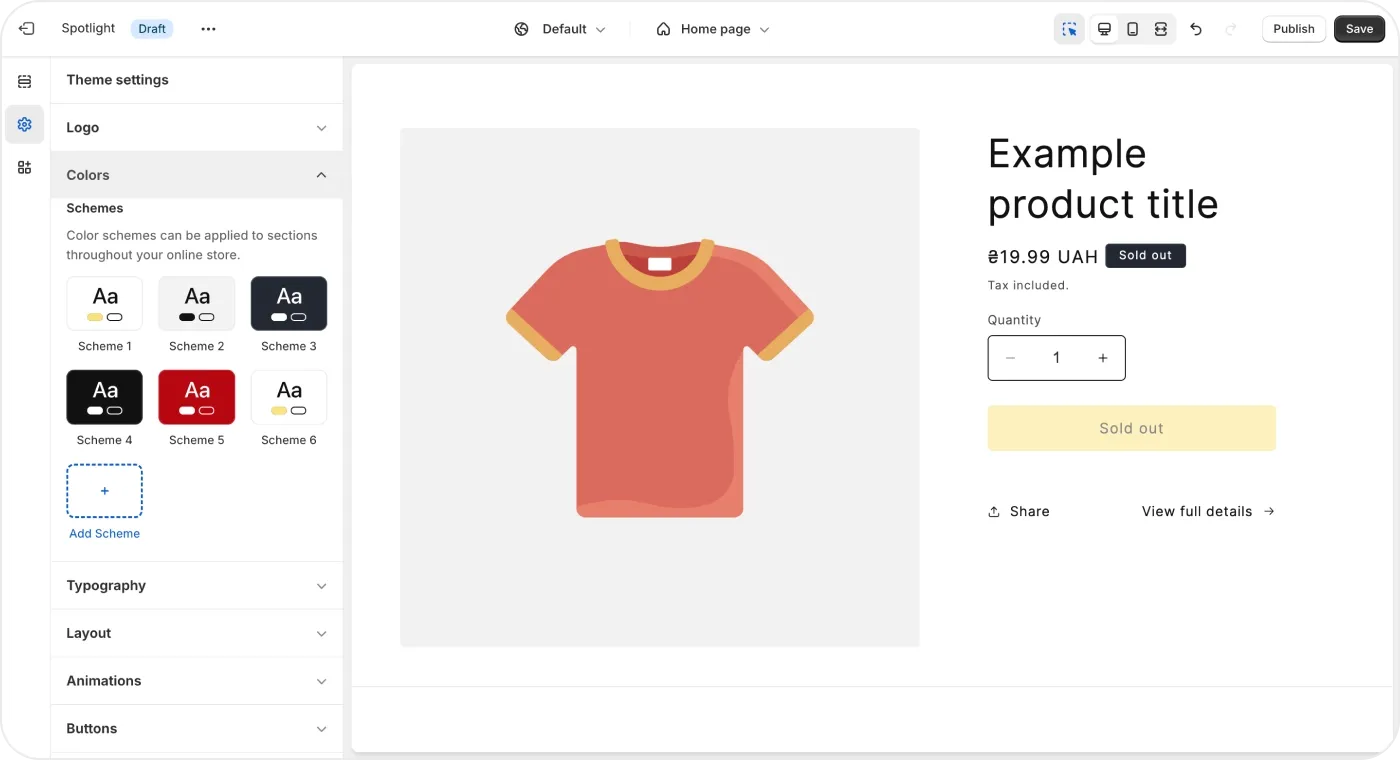Undo the last change

1196,29
